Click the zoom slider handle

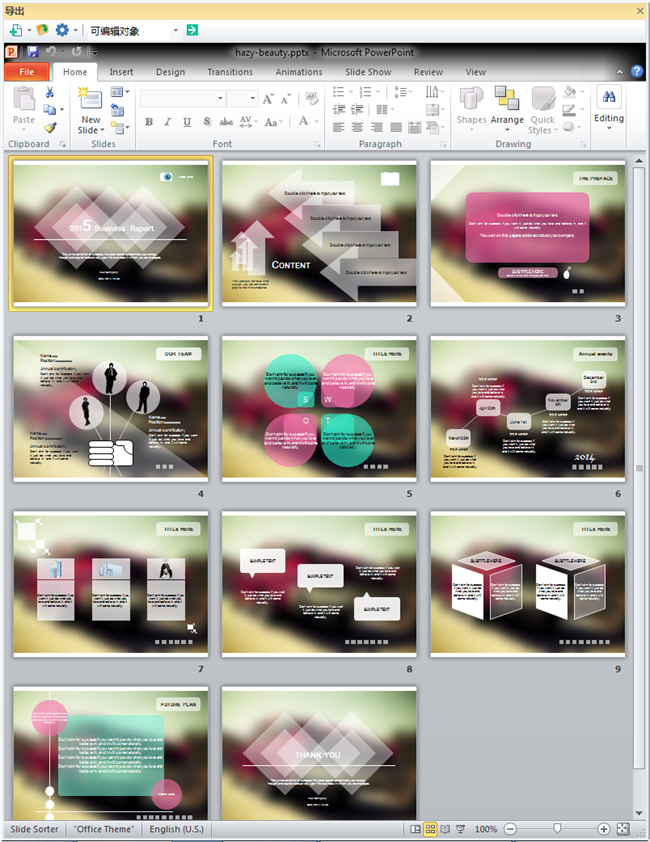557,829
